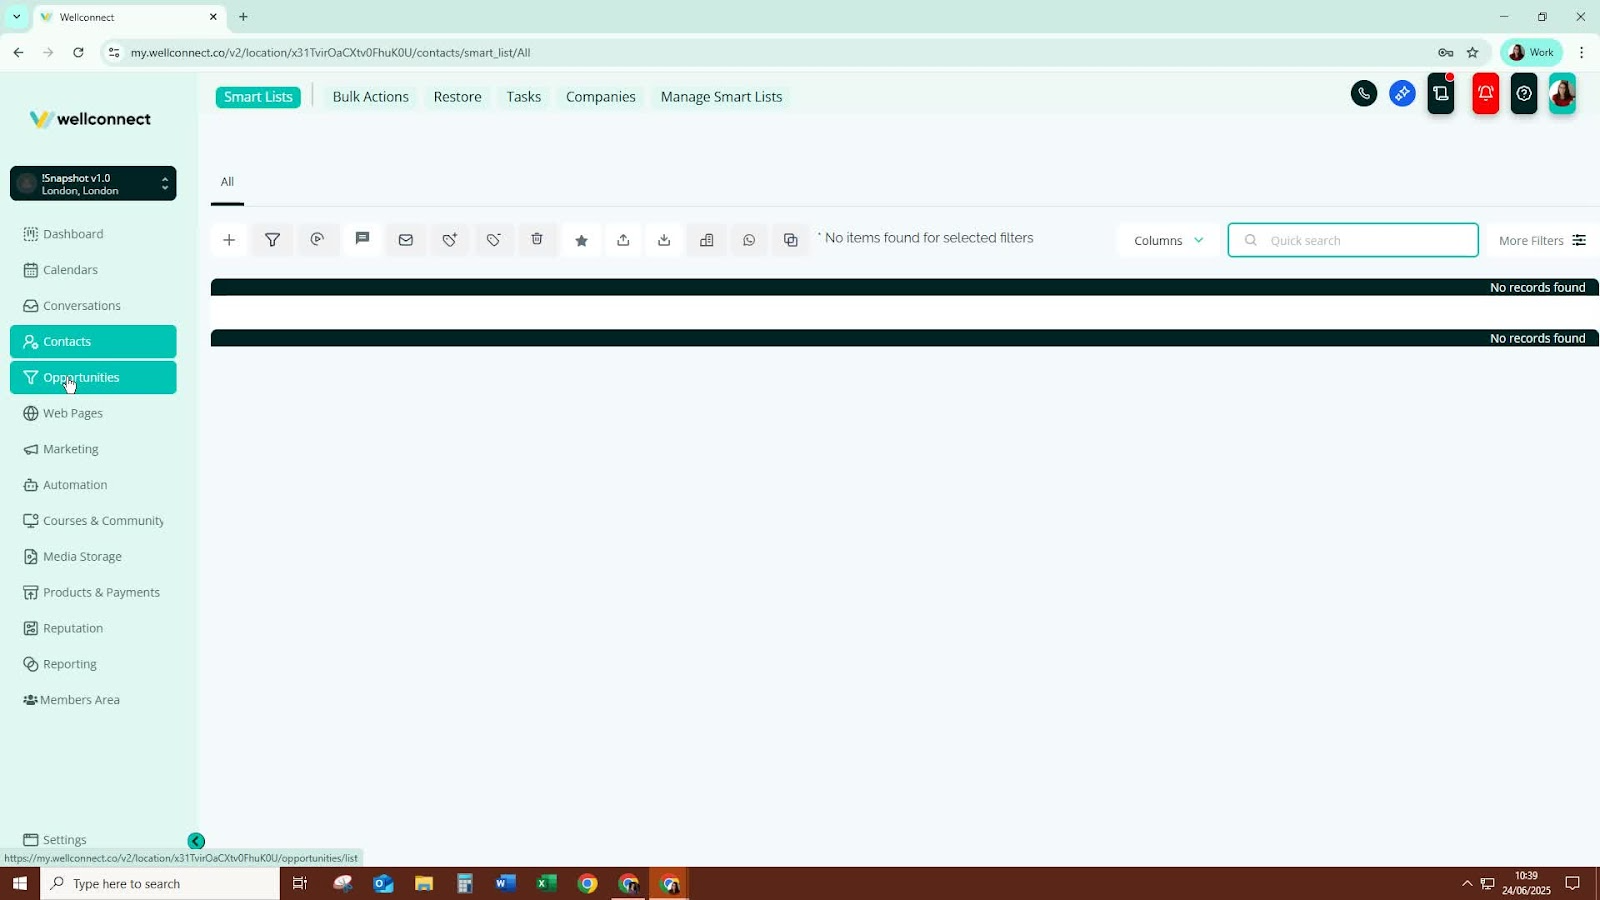Open Courses & Community section

point(93,521)
